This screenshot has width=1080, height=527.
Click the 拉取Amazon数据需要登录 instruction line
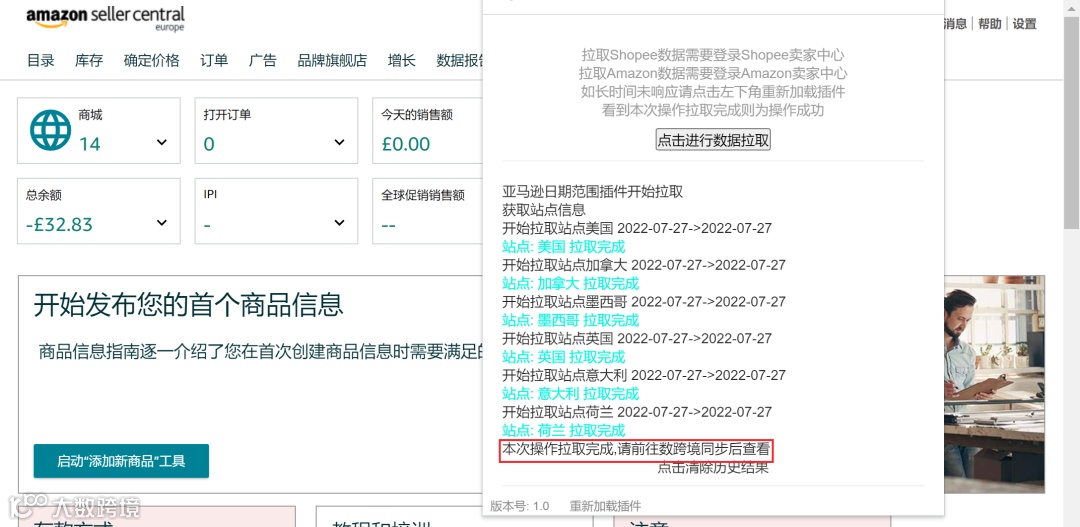pyautogui.click(x=713, y=73)
